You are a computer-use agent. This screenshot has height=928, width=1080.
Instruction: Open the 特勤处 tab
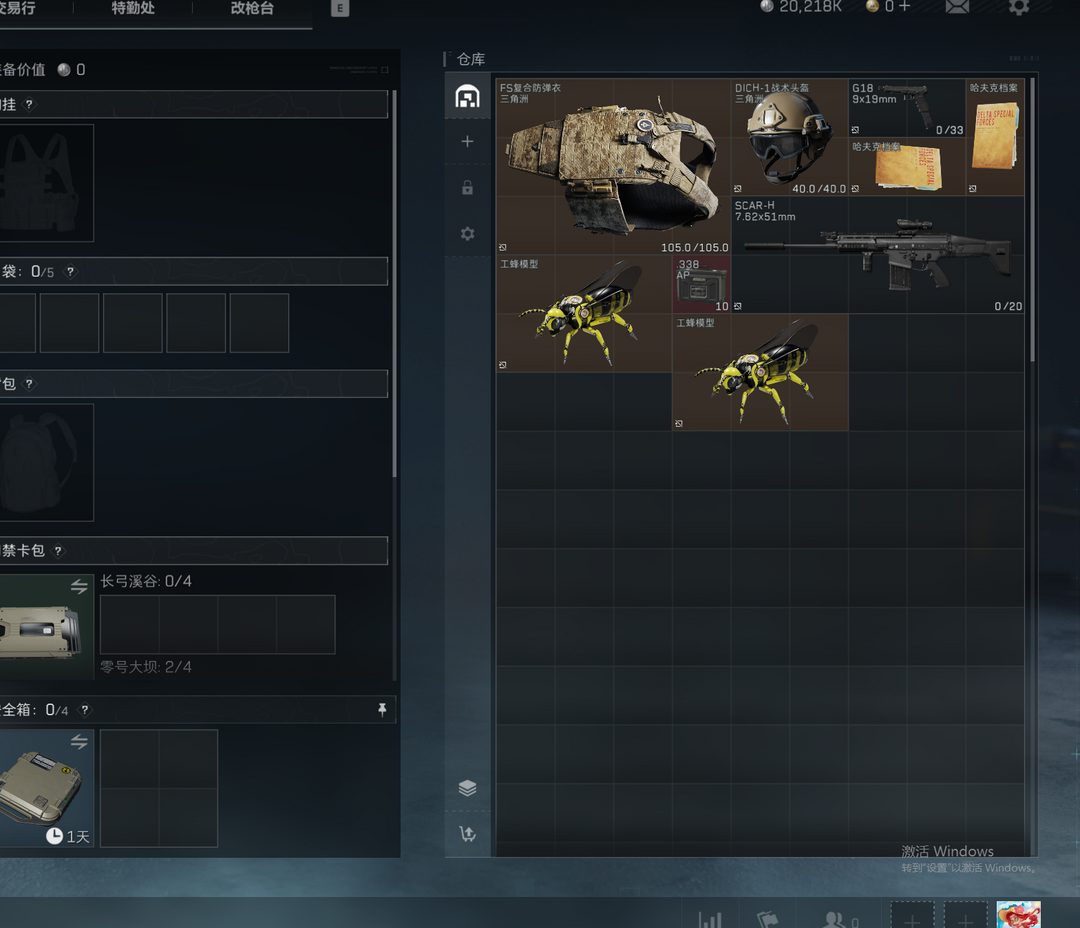pyautogui.click(x=133, y=8)
